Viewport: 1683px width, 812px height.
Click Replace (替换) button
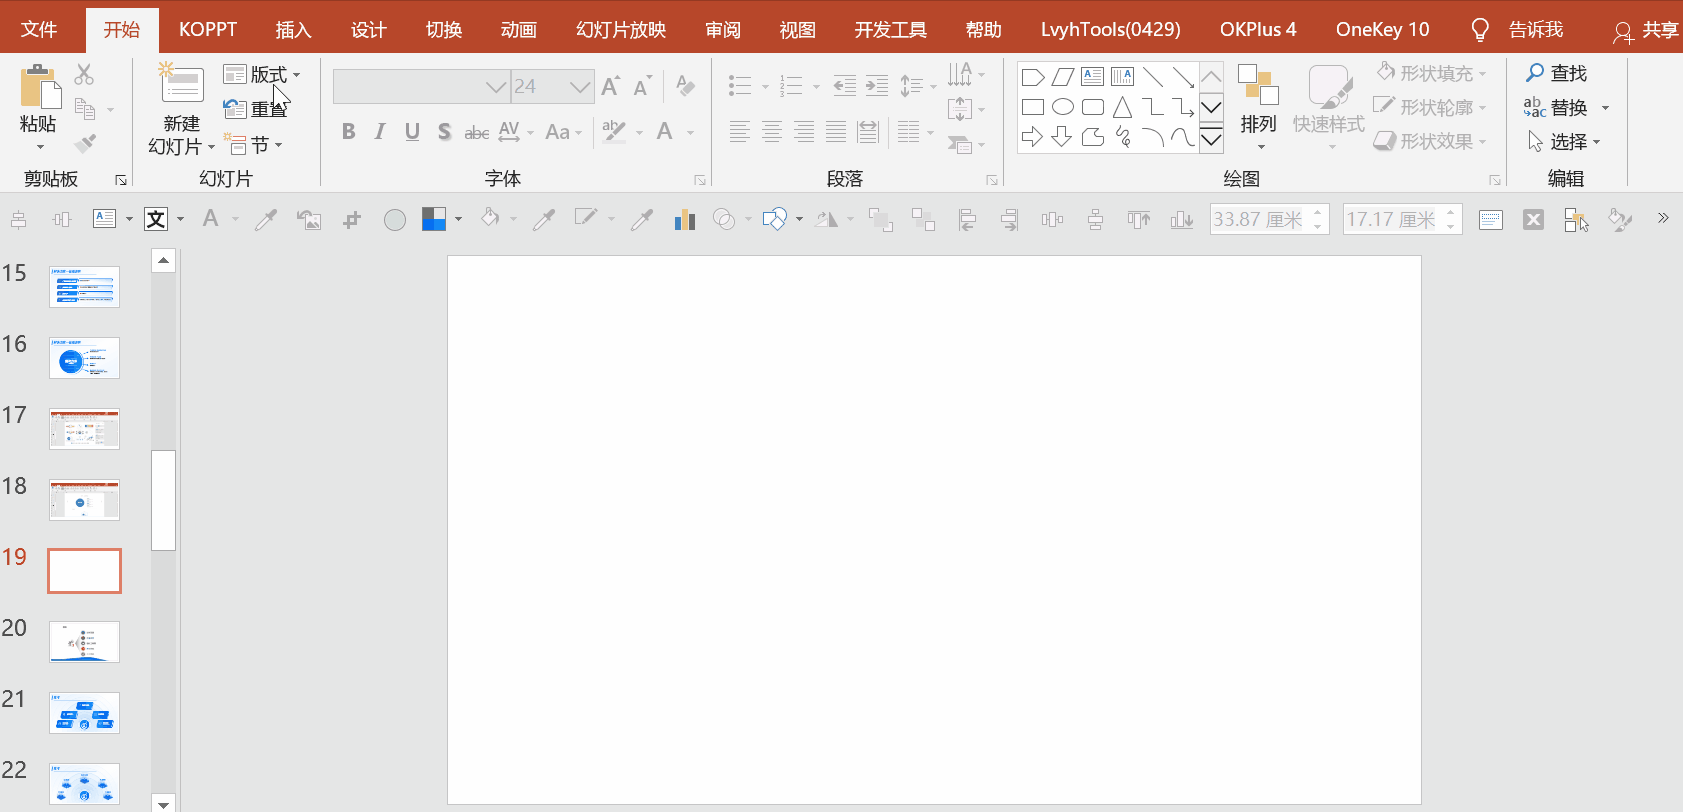(1556, 107)
